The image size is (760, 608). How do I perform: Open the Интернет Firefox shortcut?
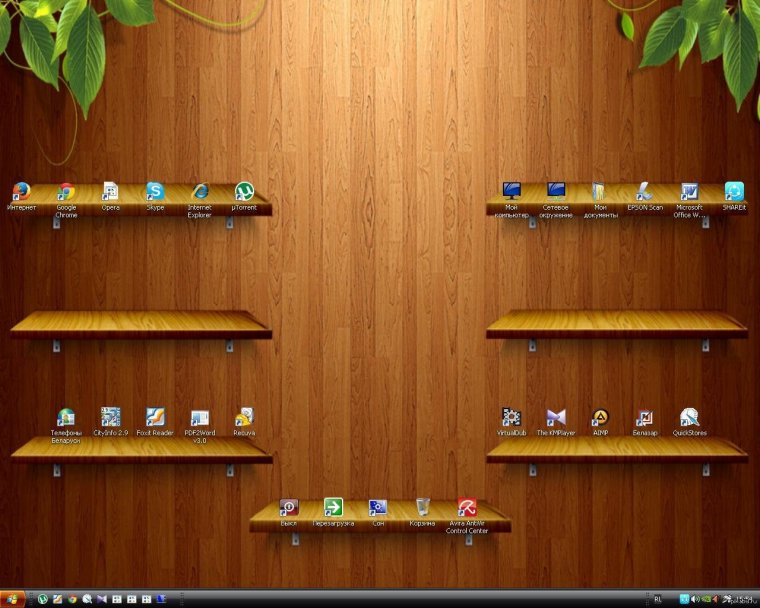click(21, 191)
